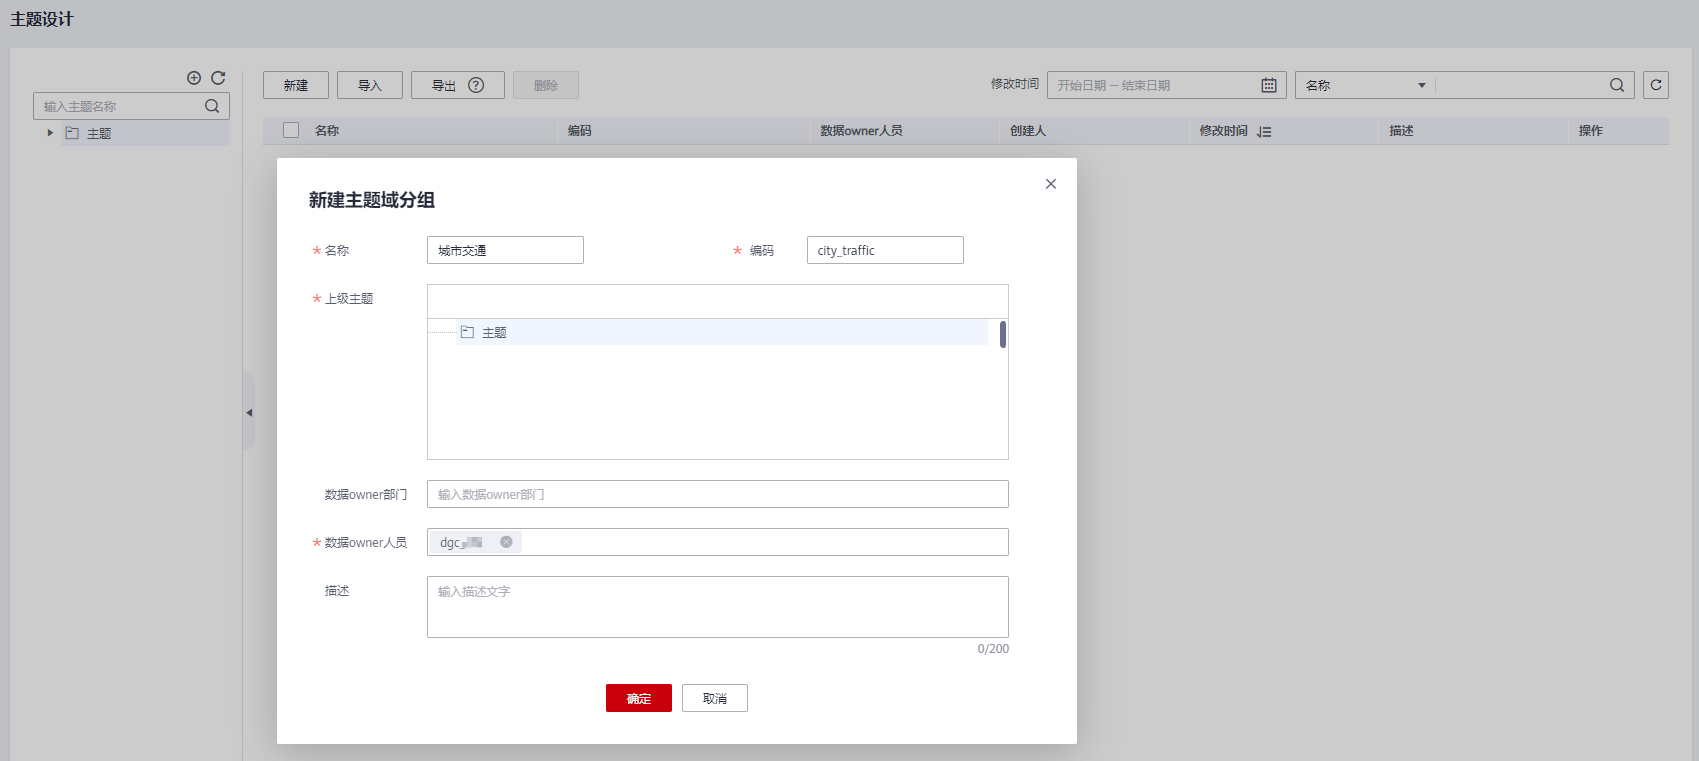Focus the 描述 description text area
This screenshot has width=1699, height=761.
pos(717,606)
